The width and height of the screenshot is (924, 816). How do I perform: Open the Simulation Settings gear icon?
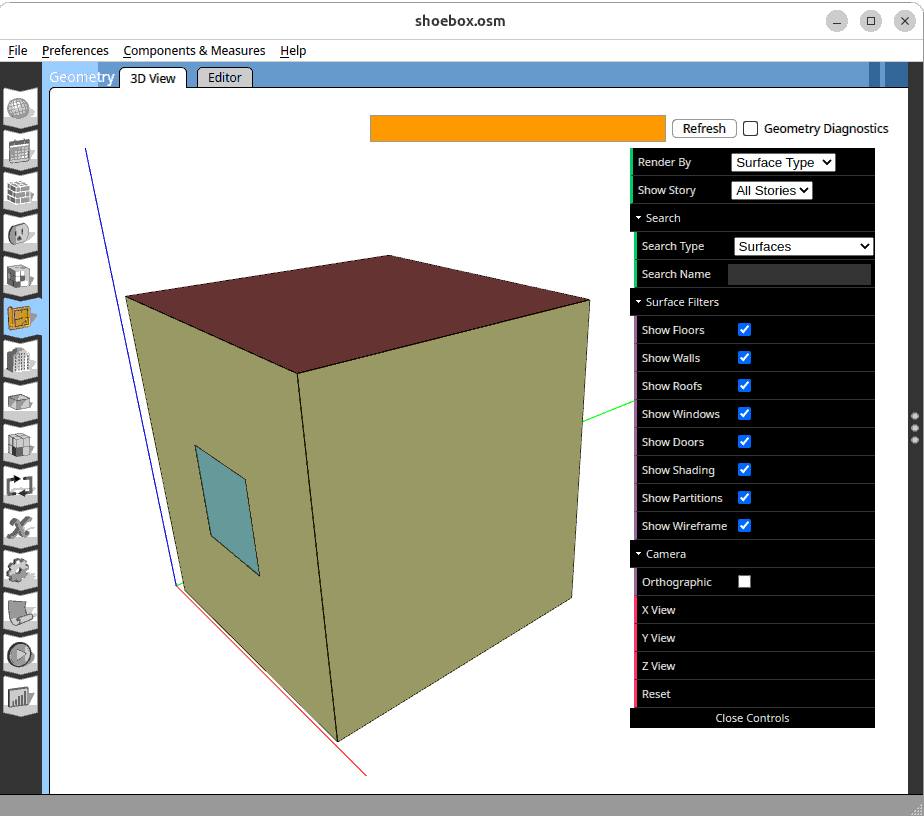pos(22,570)
